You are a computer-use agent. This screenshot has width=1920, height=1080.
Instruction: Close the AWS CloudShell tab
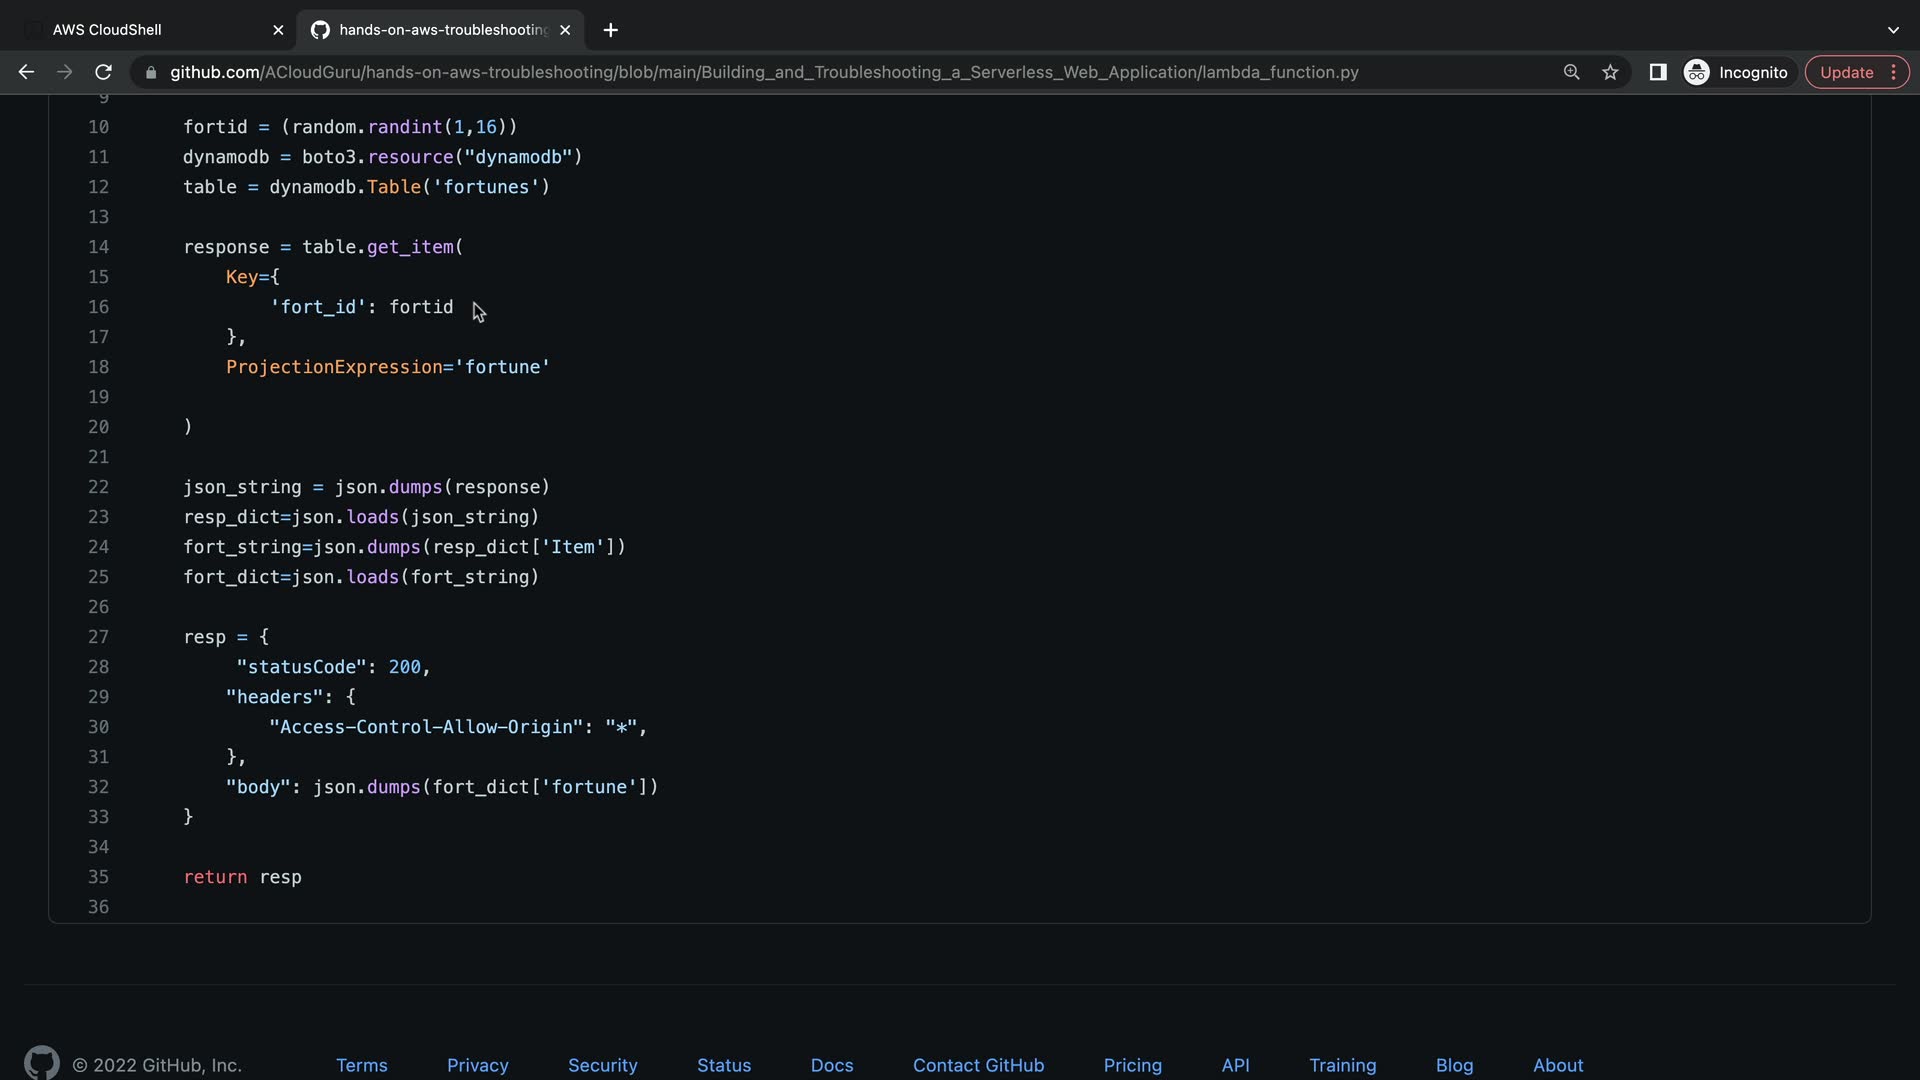278,30
